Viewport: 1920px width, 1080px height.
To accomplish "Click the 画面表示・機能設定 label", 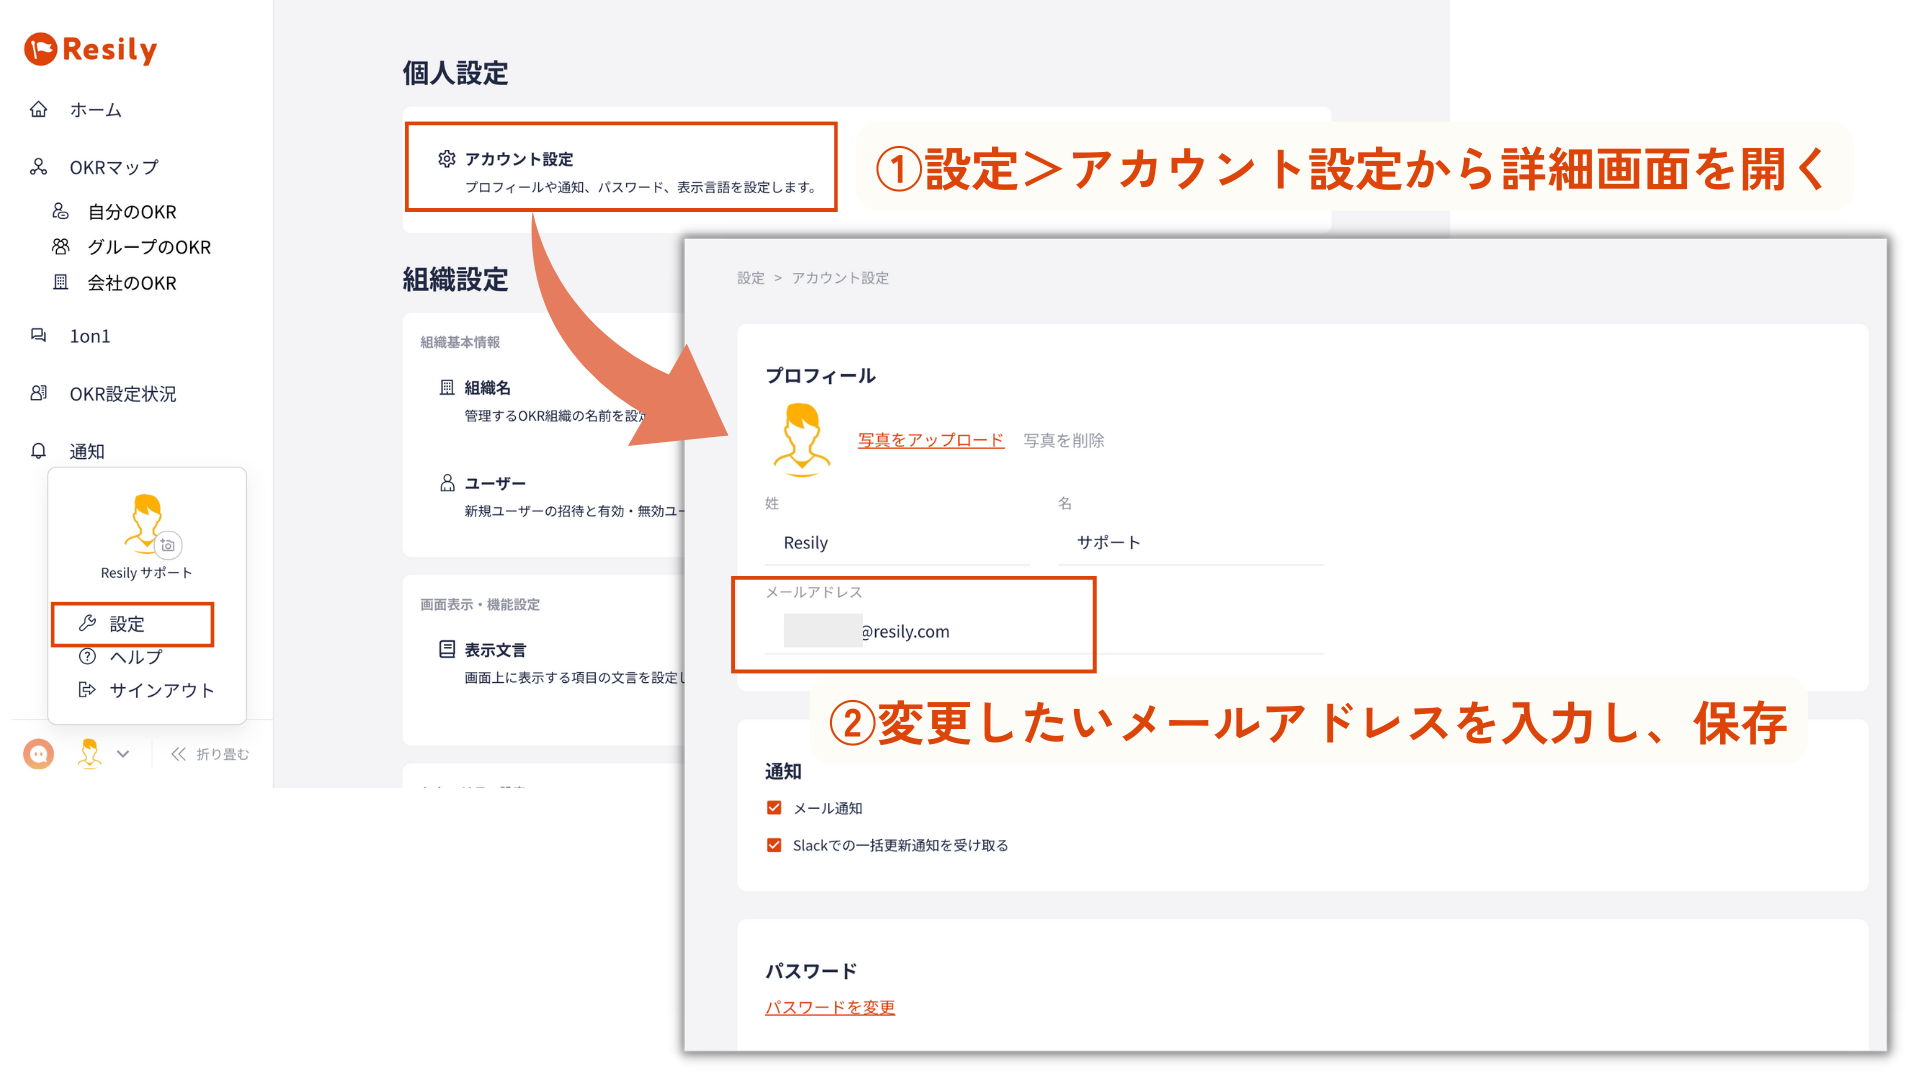I will [x=480, y=604].
